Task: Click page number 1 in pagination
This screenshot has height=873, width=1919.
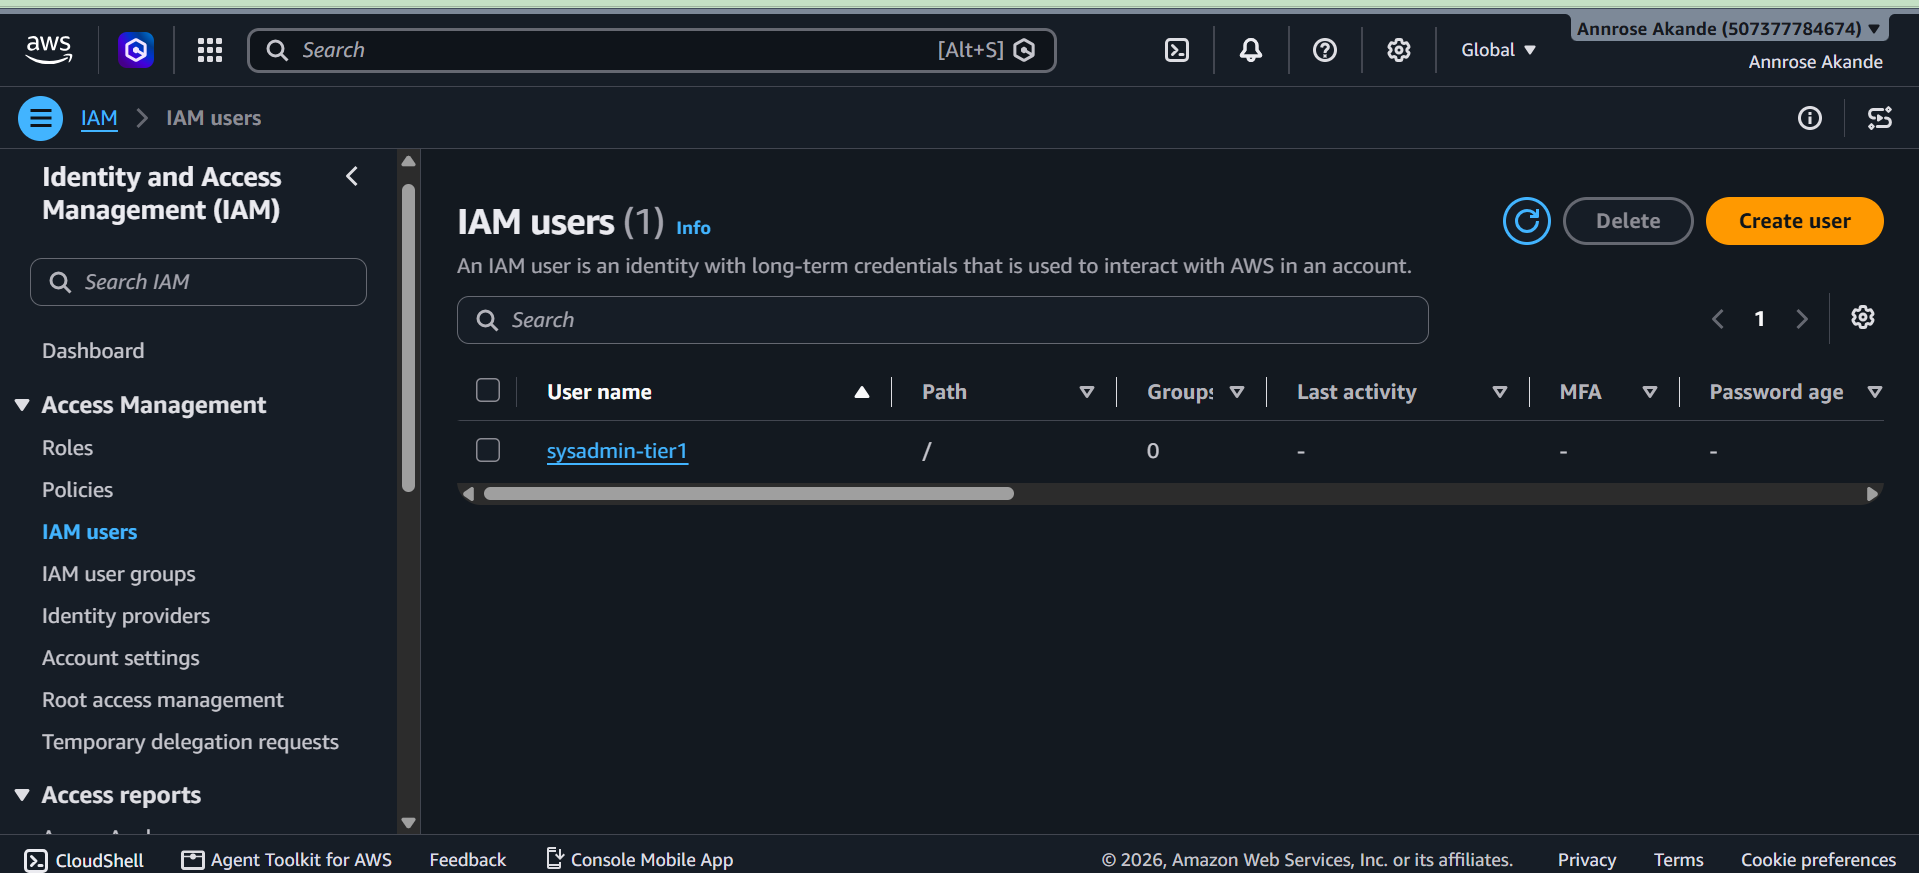Action: 1760,319
